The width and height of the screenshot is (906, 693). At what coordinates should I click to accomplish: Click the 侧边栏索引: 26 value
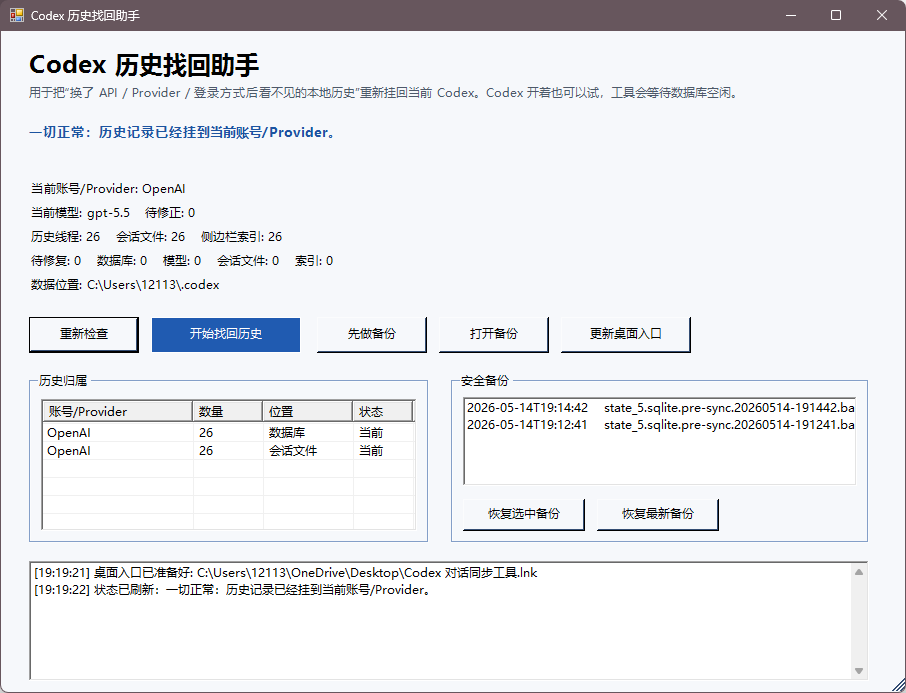[242, 237]
